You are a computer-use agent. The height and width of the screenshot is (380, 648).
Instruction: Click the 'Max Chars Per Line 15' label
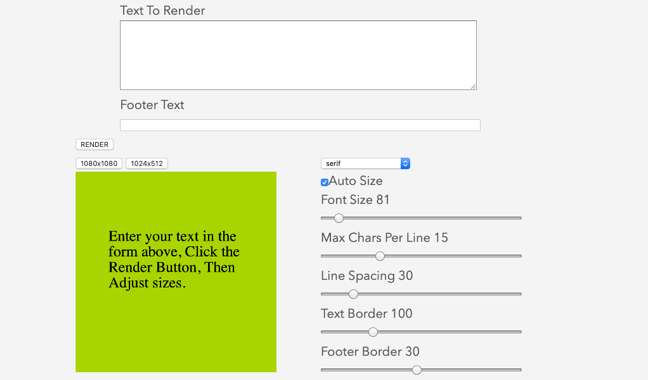384,238
